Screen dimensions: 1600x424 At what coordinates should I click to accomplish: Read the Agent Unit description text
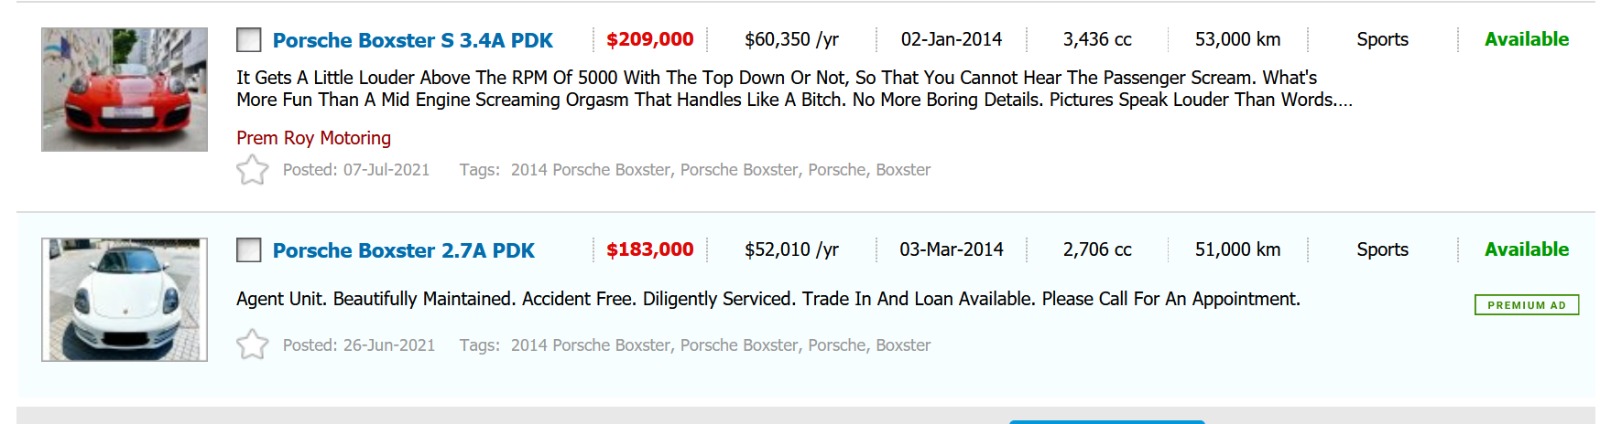tap(767, 299)
